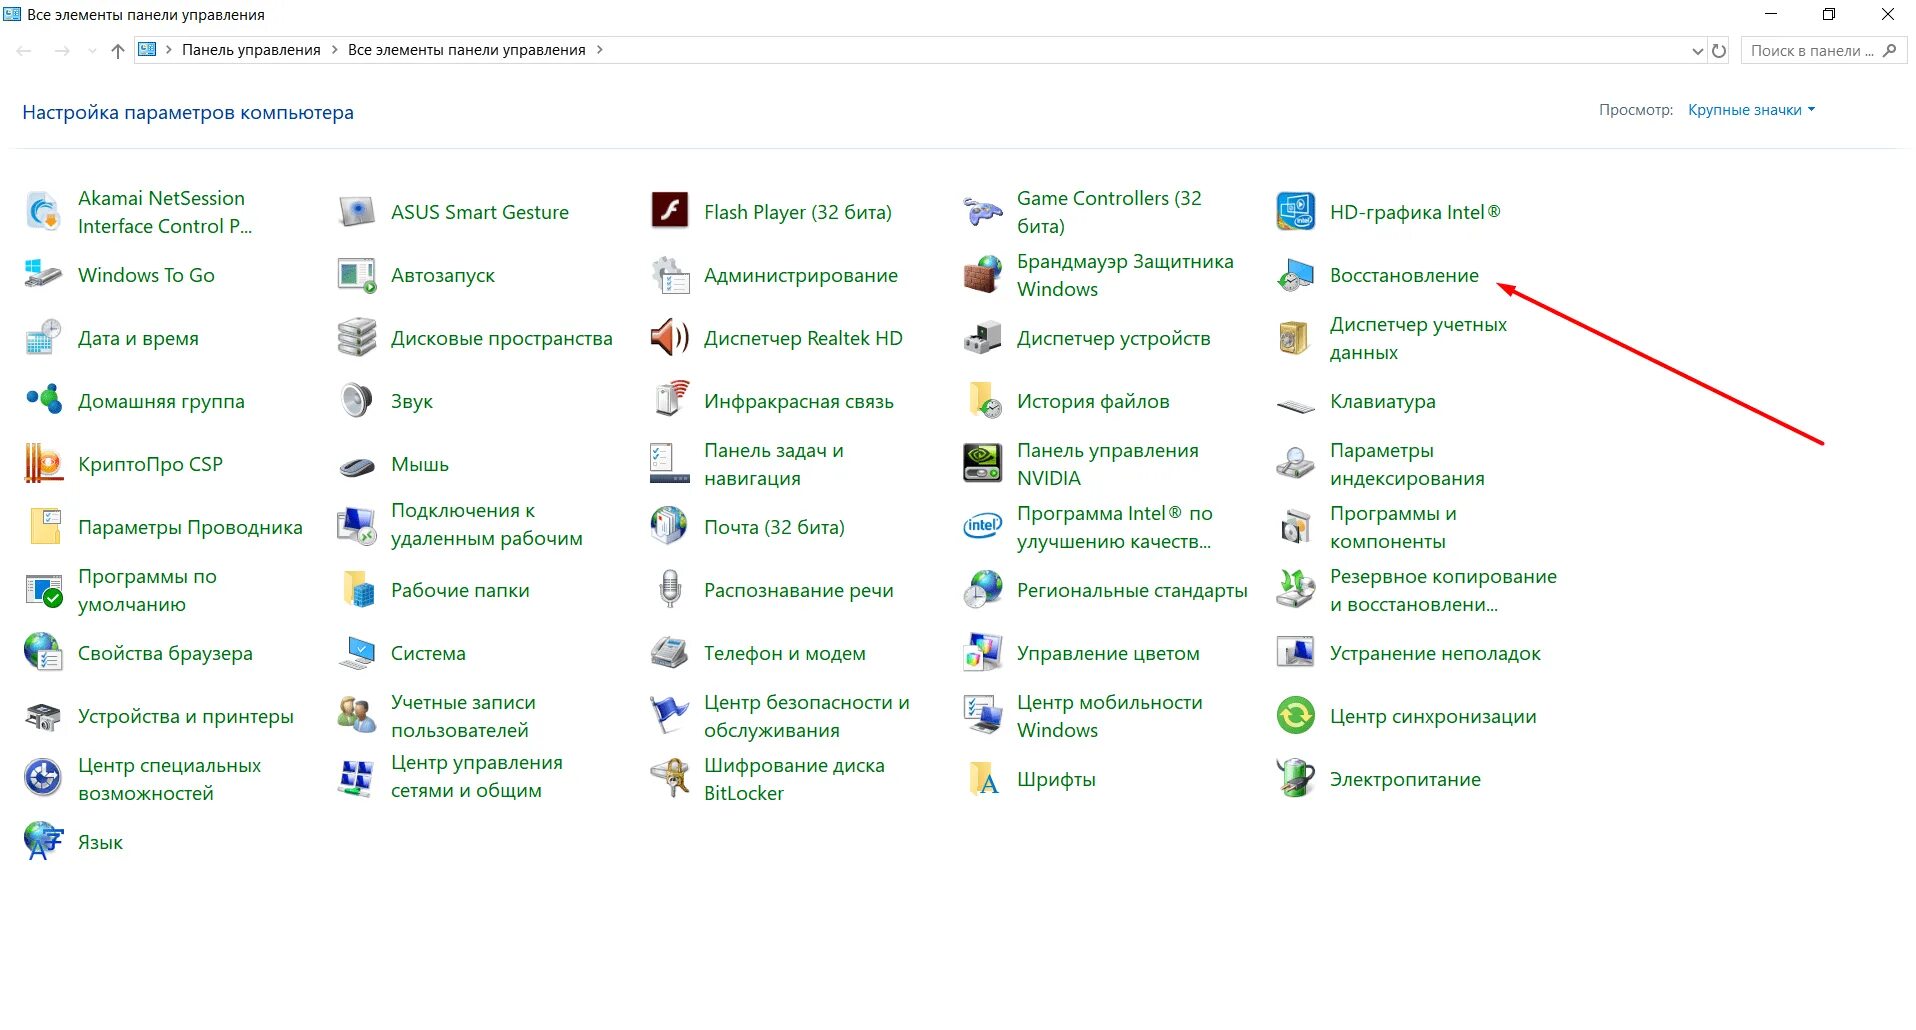Go to 'Панель управления' breadcrumb

coord(251,50)
